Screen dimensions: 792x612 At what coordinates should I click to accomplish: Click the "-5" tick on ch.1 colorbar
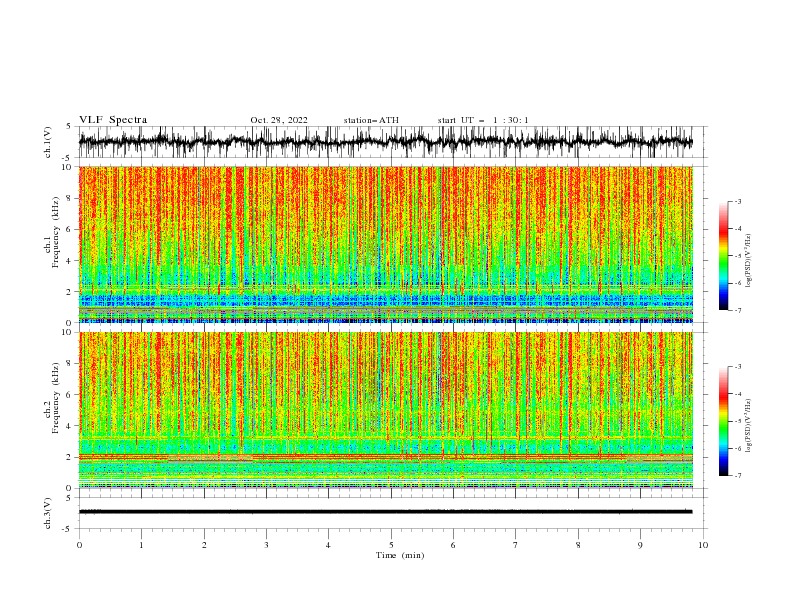(737, 256)
